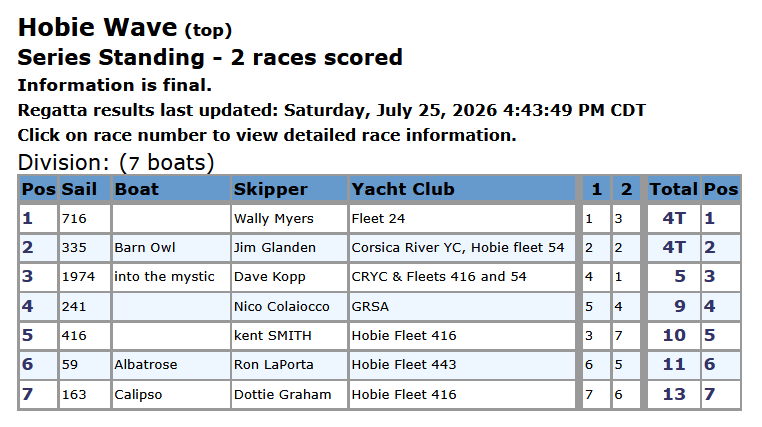
Task: Open race 1 column header link
Action: click(x=596, y=189)
